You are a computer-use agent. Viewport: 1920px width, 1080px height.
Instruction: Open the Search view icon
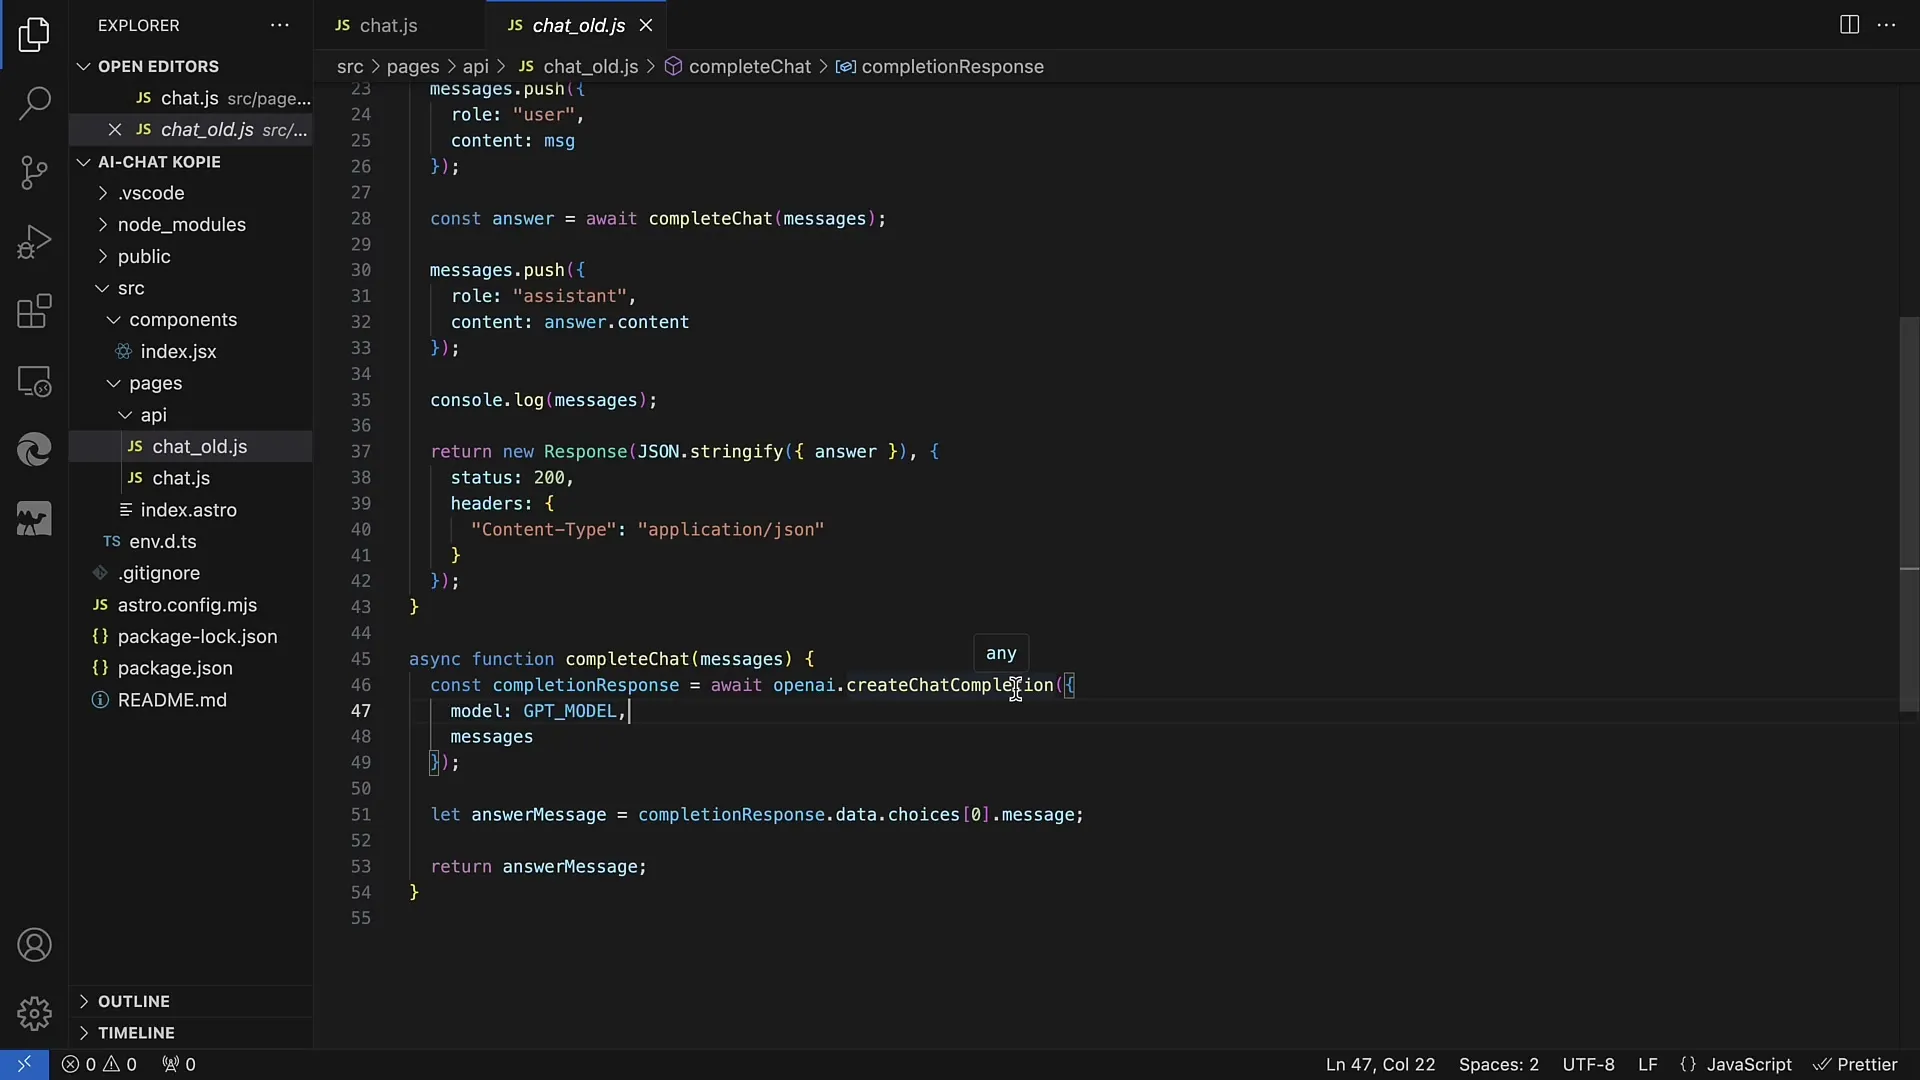tap(34, 103)
